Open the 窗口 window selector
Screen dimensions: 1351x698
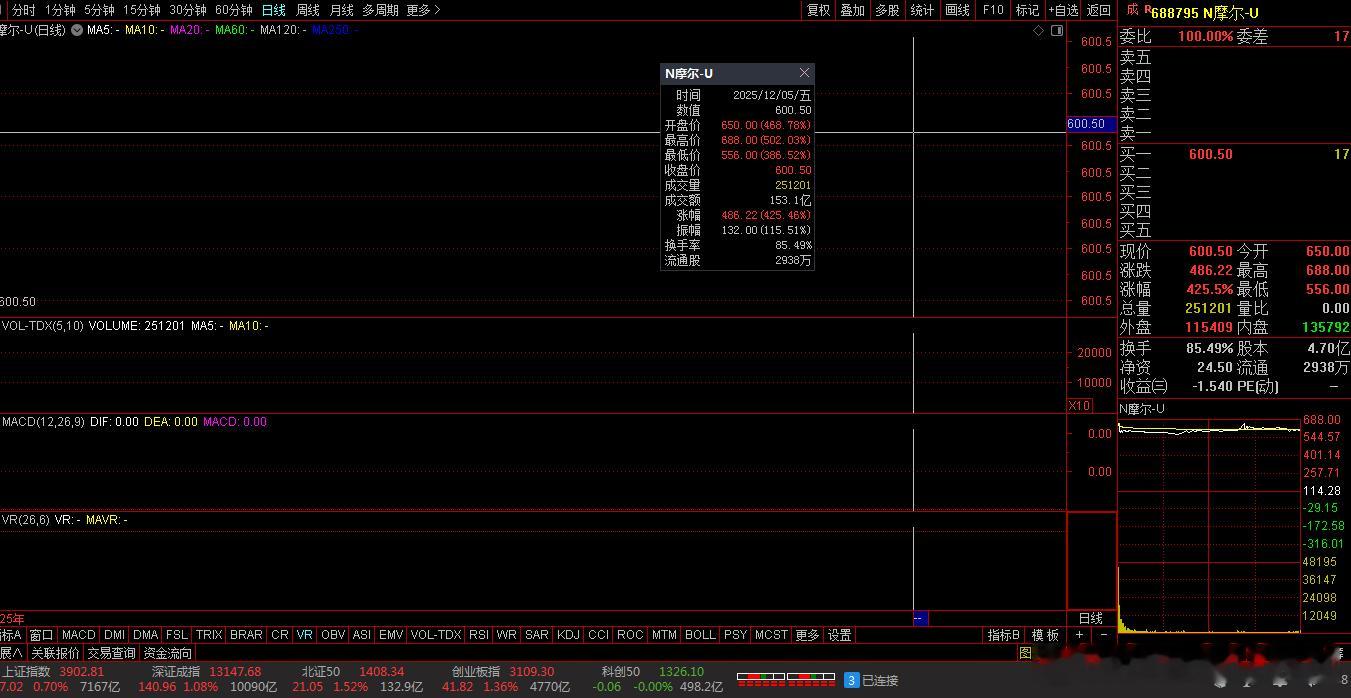pos(41,635)
